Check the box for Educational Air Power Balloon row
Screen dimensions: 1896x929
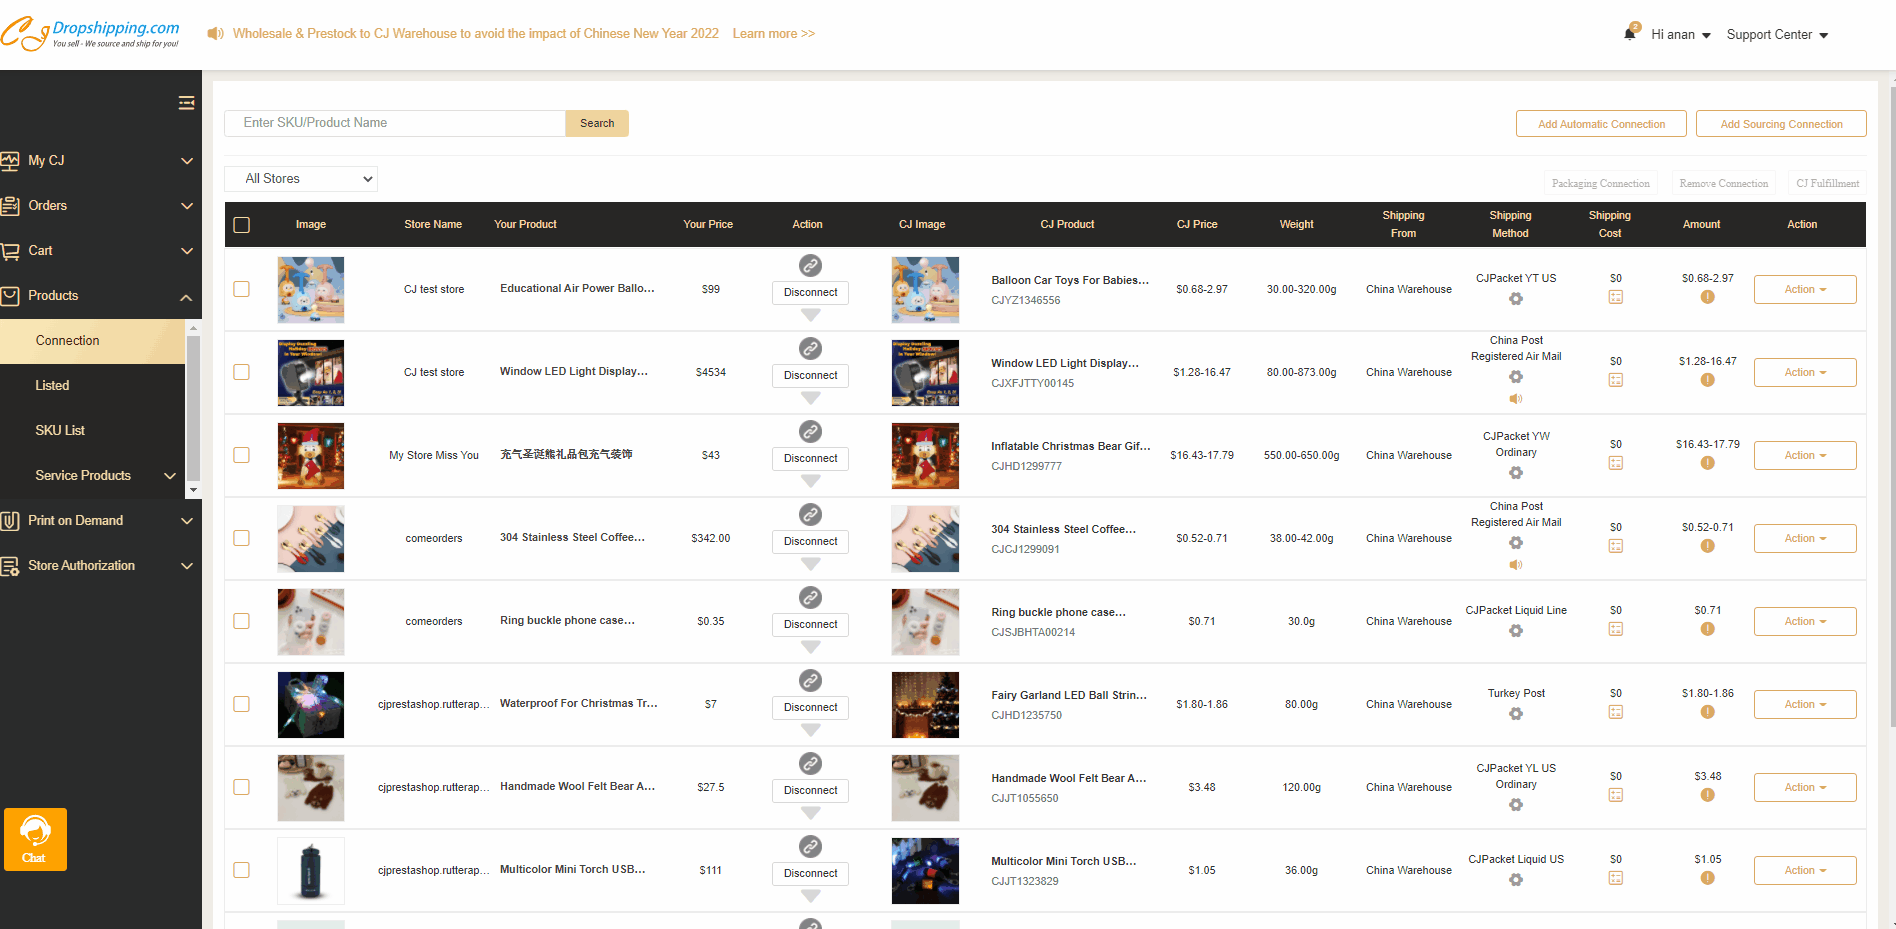[x=242, y=289]
